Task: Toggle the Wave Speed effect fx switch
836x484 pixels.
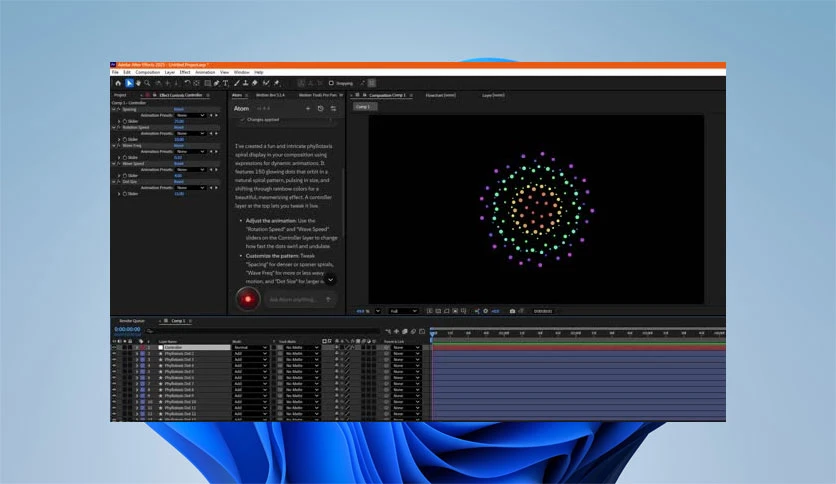Action: 119,164
